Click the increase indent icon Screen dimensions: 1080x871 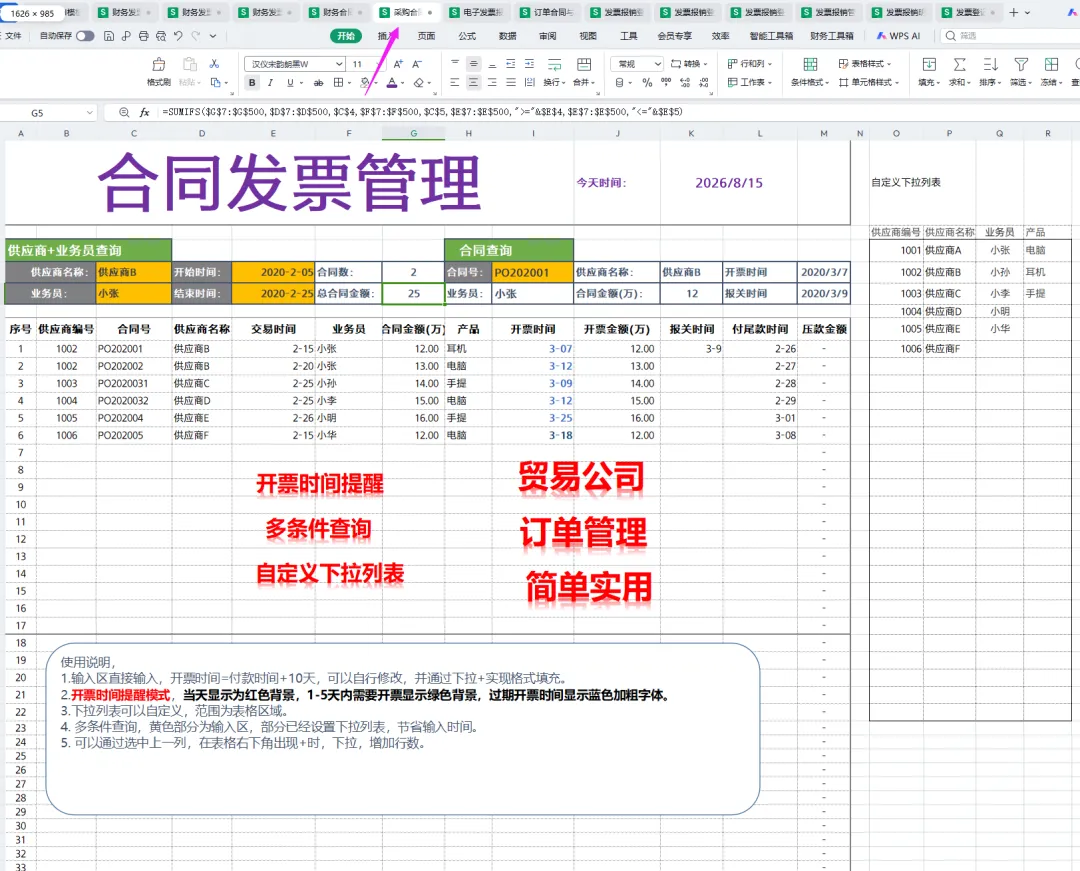(529, 63)
